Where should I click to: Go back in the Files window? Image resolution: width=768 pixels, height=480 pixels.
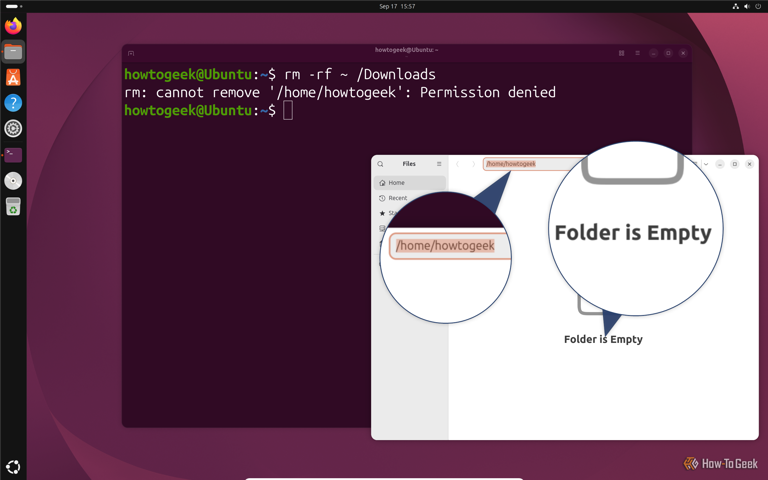tap(457, 164)
